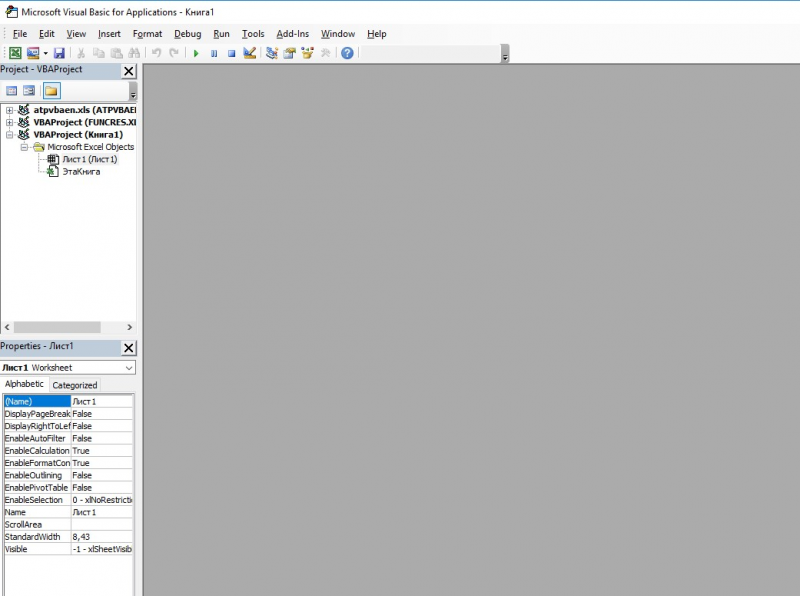Open Find with the binoculars icon
Screen dimensions: 800x596
click(x=134, y=53)
